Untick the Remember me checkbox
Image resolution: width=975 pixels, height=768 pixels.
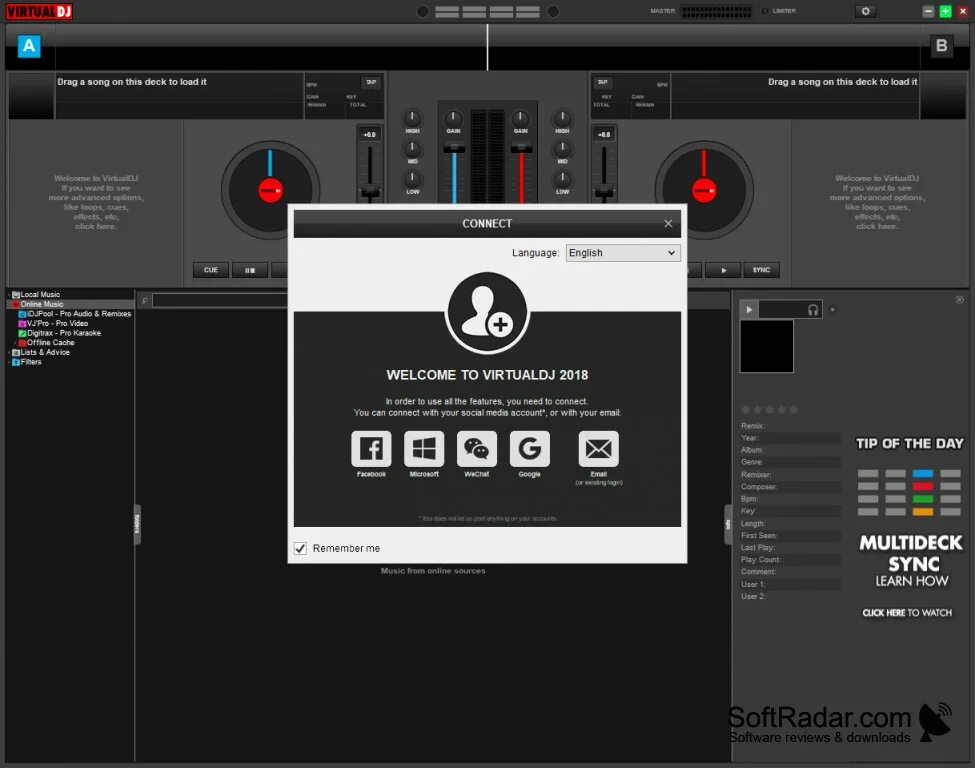(x=300, y=548)
